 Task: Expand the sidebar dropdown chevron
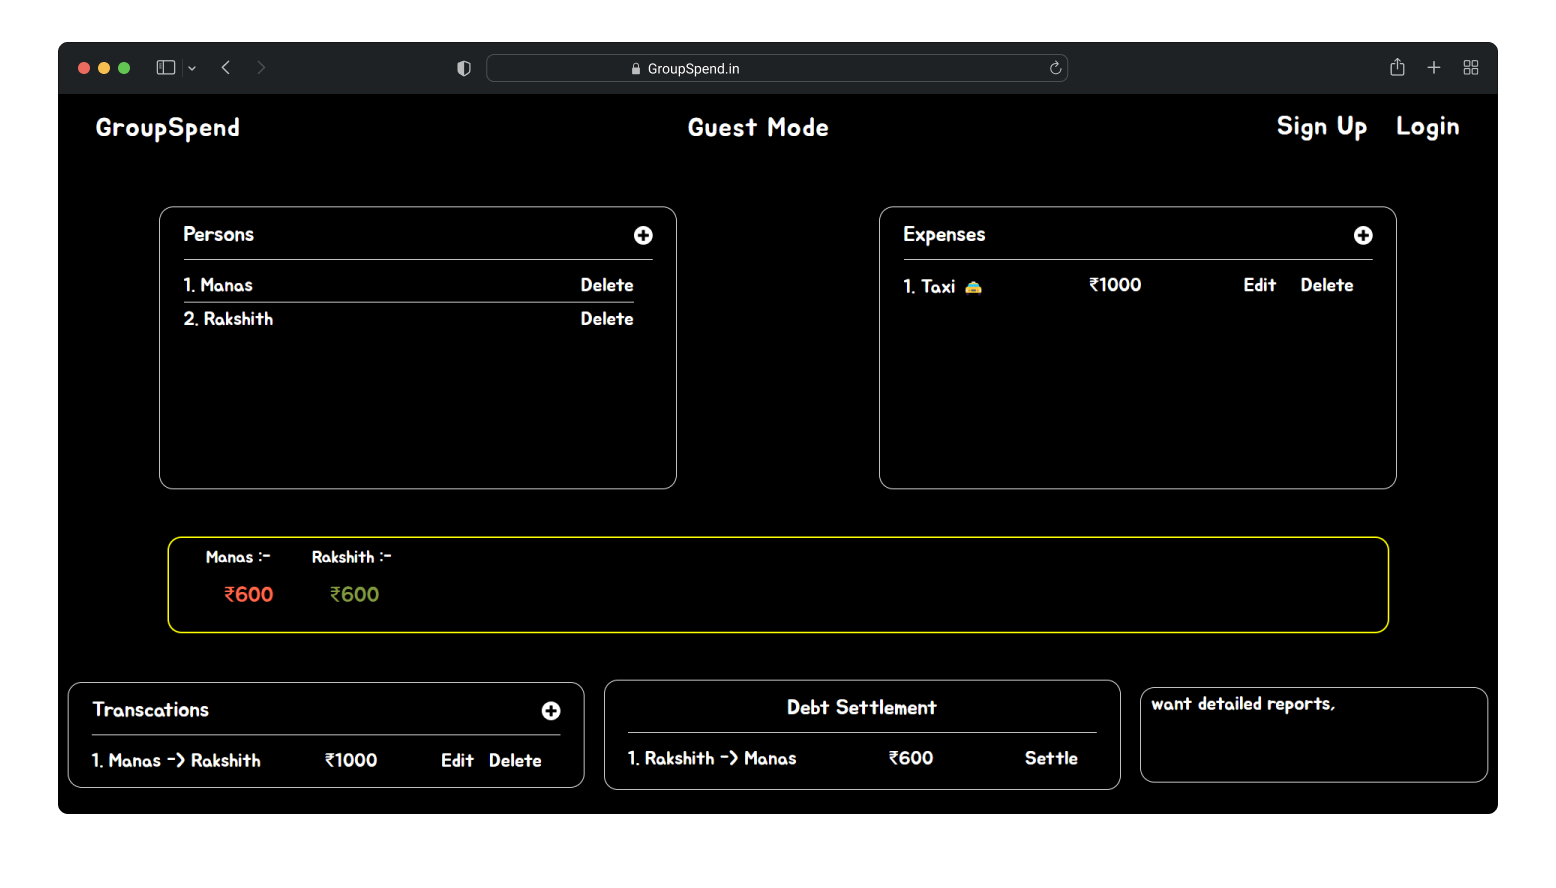192,68
